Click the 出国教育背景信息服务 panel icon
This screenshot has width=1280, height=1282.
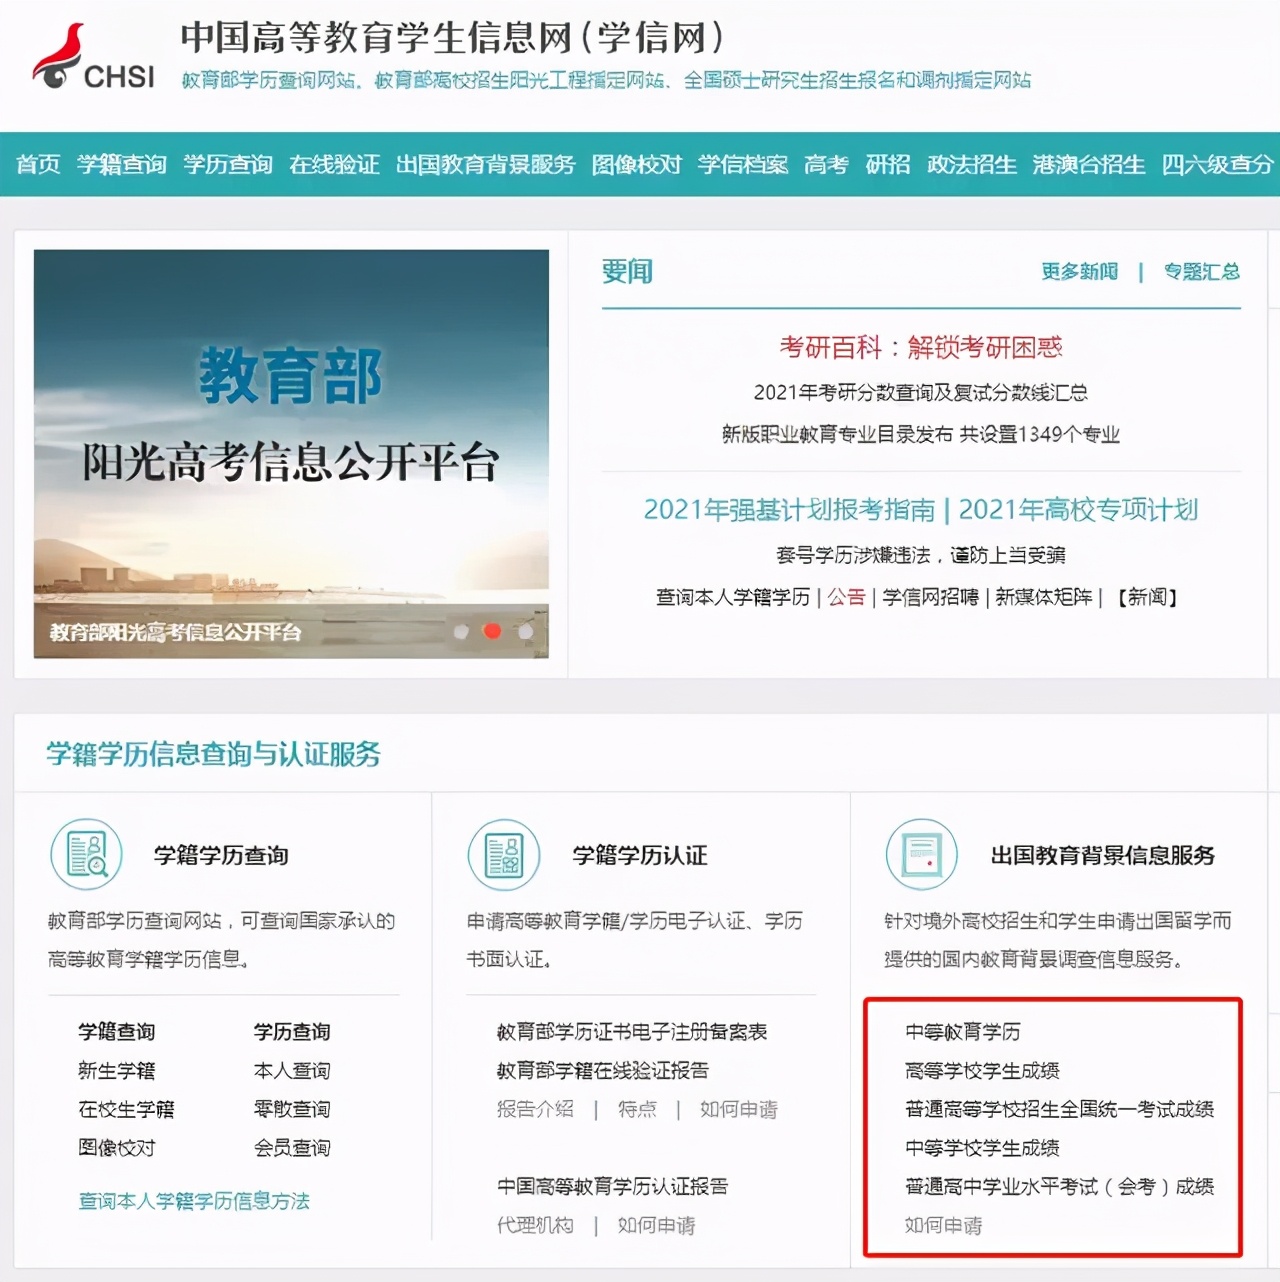pyautogui.click(x=920, y=854)
